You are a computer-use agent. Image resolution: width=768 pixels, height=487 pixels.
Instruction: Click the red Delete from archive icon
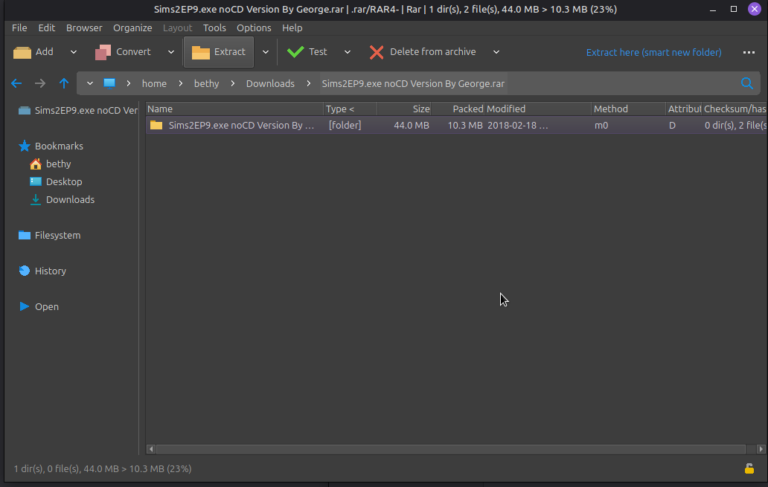click(x=376, y=52)
